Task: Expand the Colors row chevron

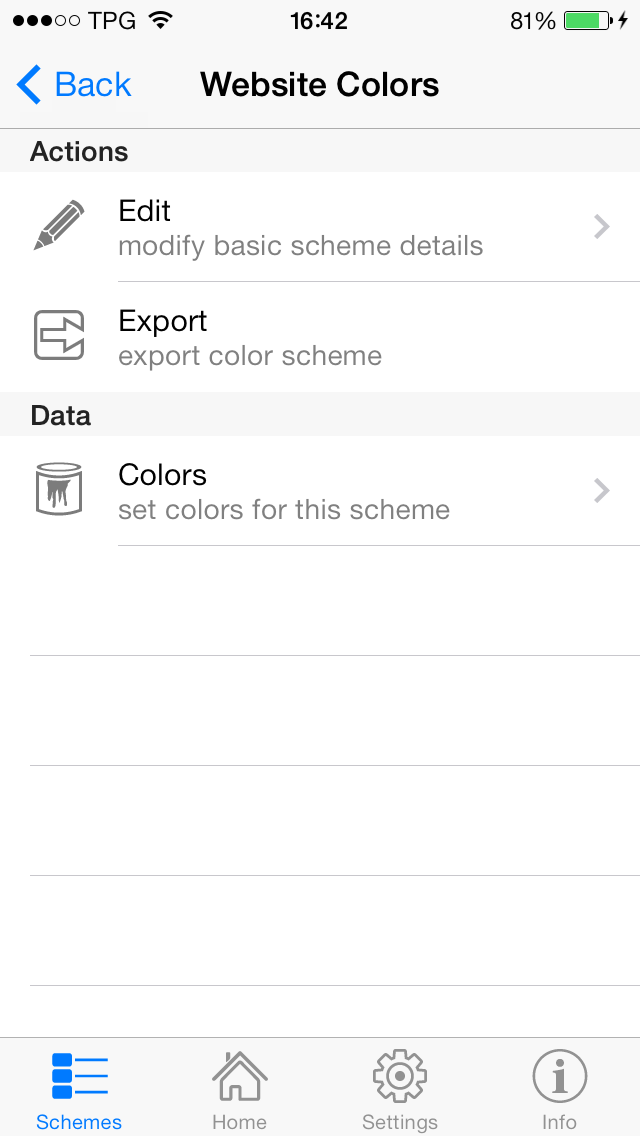Action: click(x=601, y=490)
